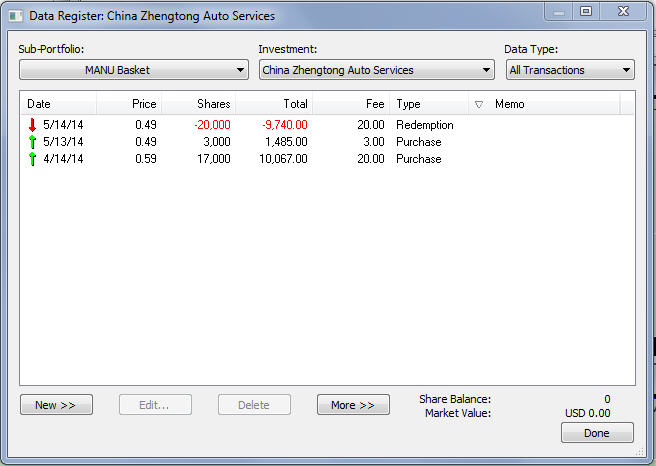
Task: Click the USD 0.00 market value
Action: tap(587, 413)
